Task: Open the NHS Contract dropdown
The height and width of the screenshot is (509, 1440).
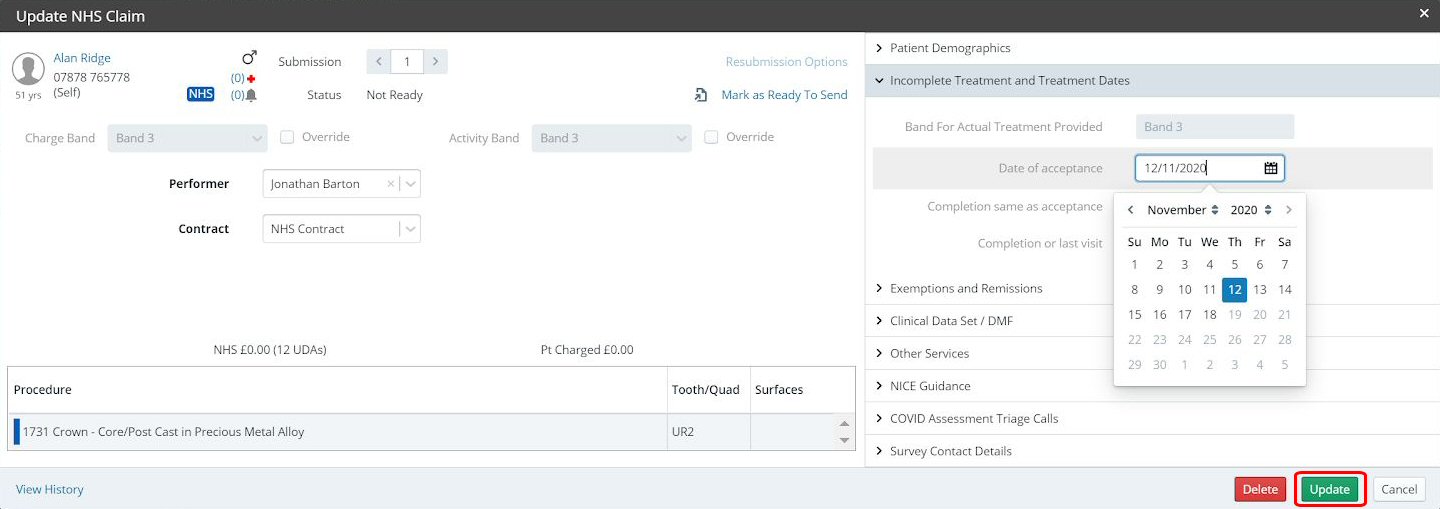Action: point(410,229)
